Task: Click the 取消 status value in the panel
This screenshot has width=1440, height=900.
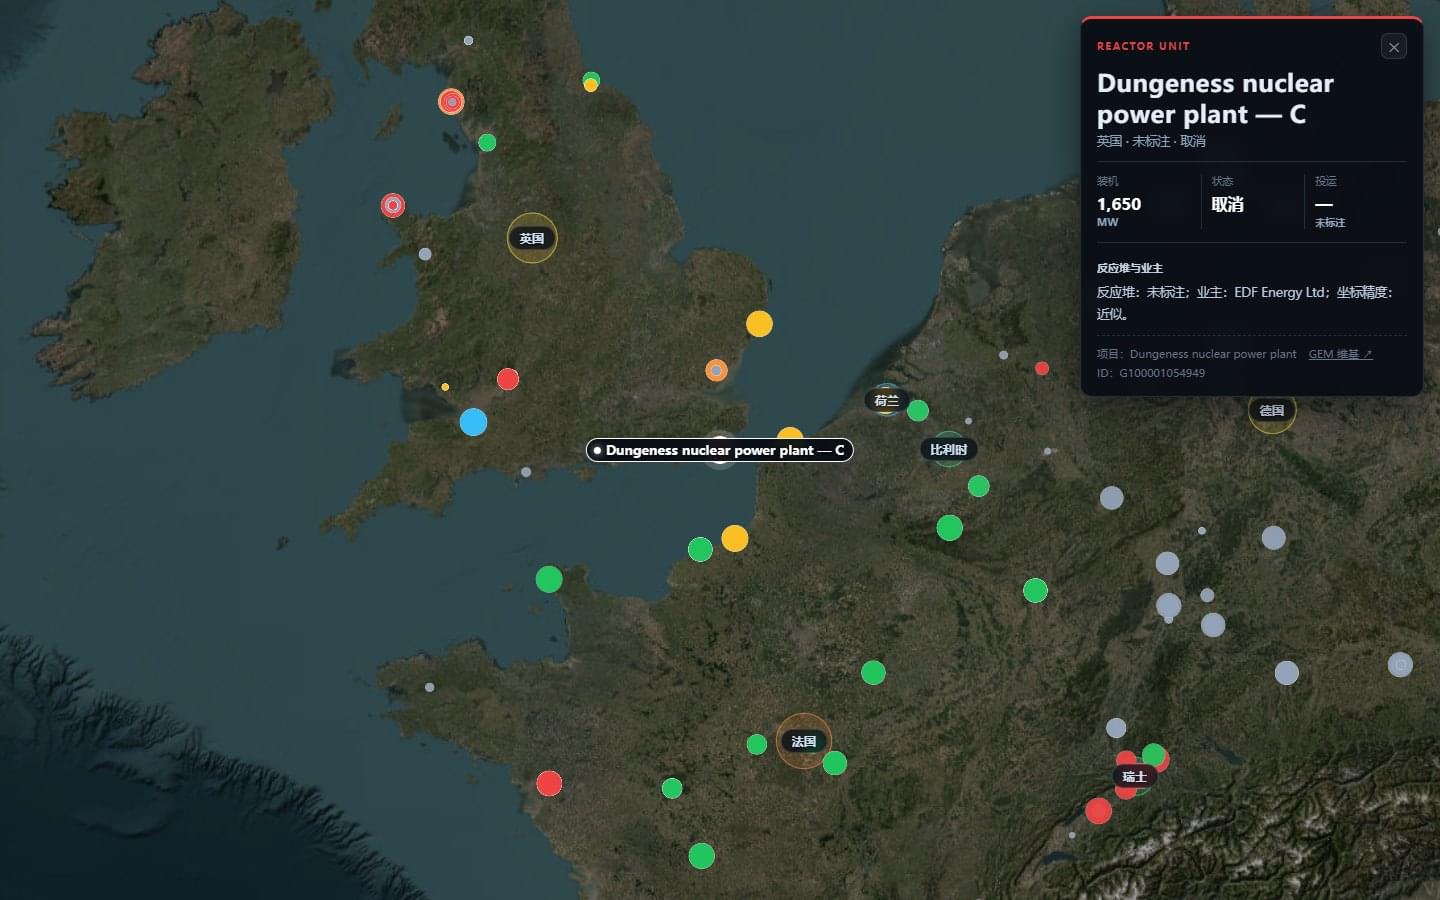Action: pos(1228,204)
